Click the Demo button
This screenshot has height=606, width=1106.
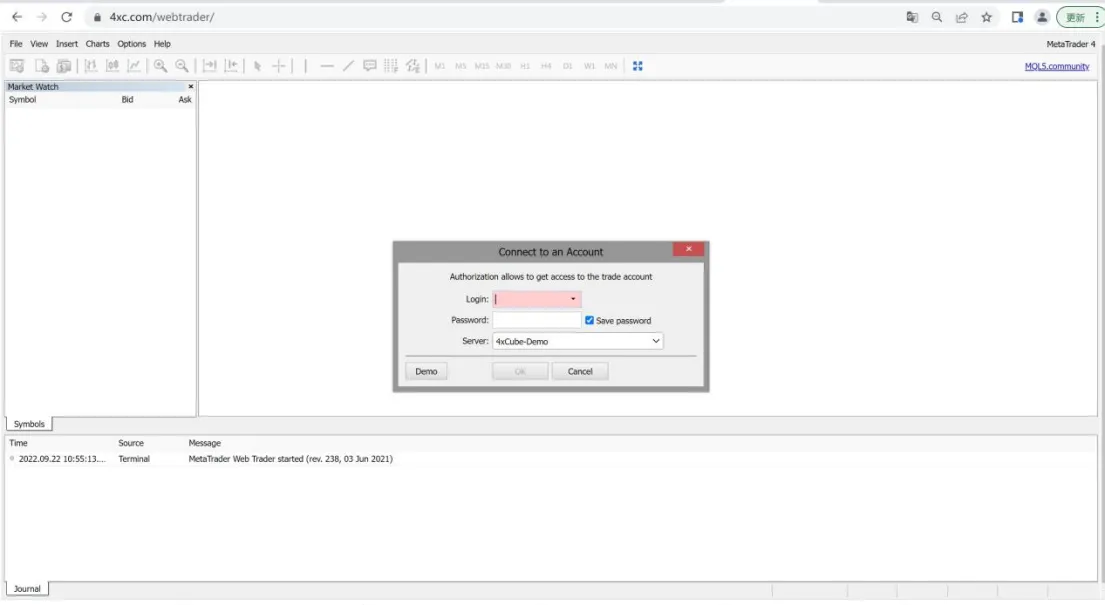(x=426, y=371)
